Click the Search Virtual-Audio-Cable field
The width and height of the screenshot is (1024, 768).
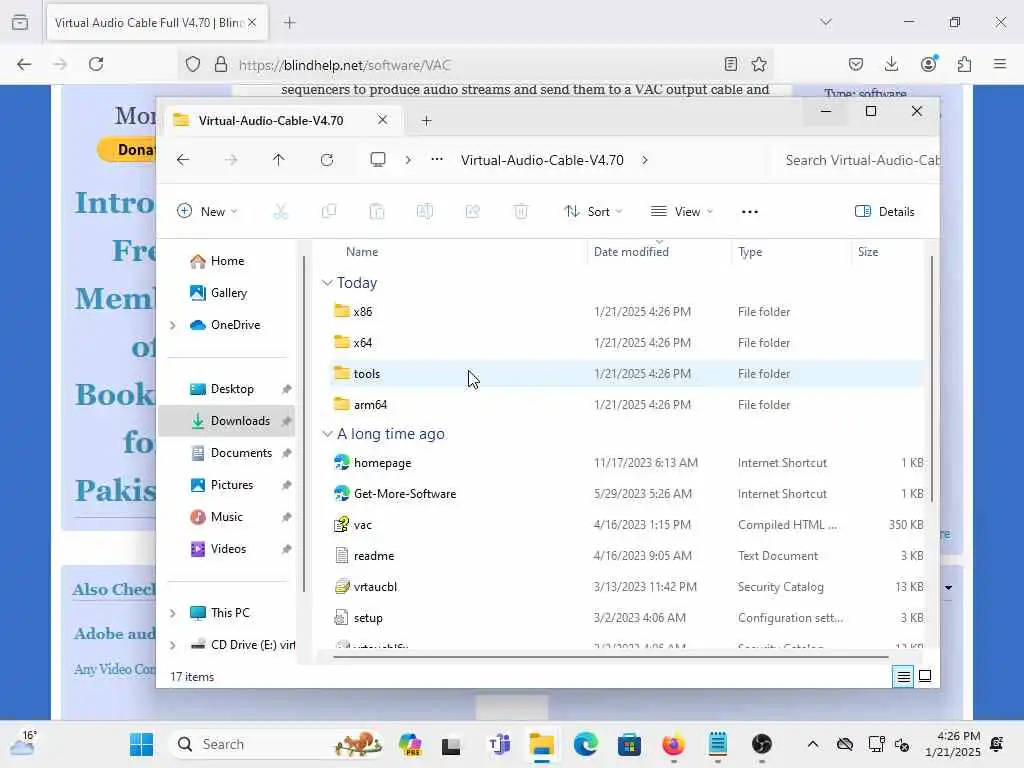pyautogui.click(x=856, y=160)
